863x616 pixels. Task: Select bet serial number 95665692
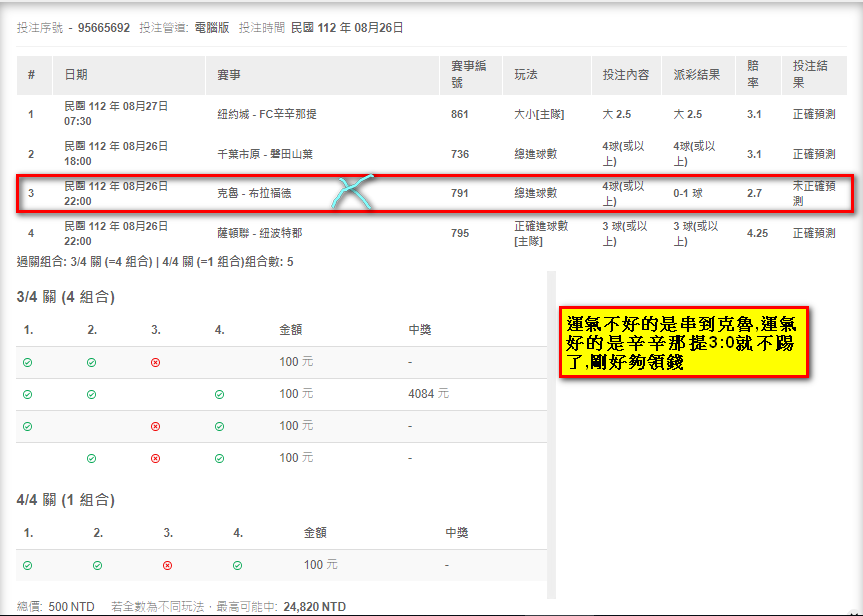104,28
